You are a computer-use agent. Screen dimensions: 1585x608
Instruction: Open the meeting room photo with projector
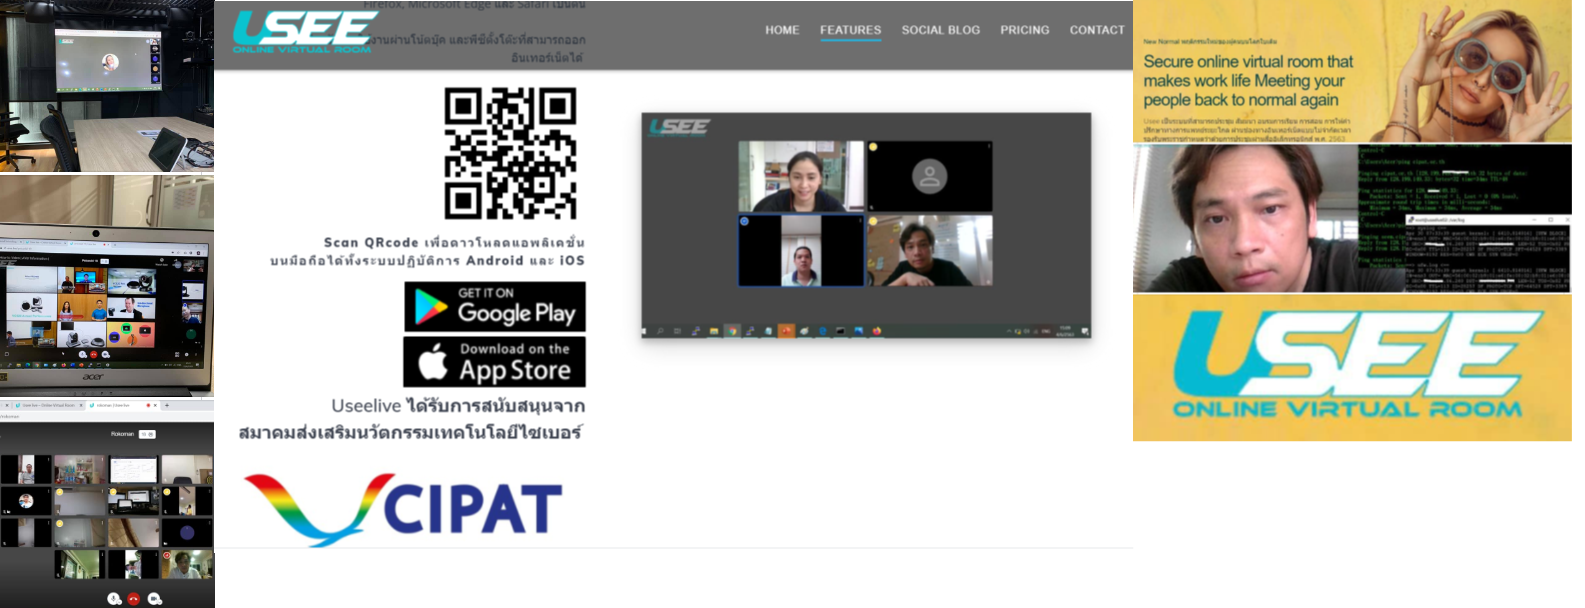pyautogui.click(x=107, y=86)
